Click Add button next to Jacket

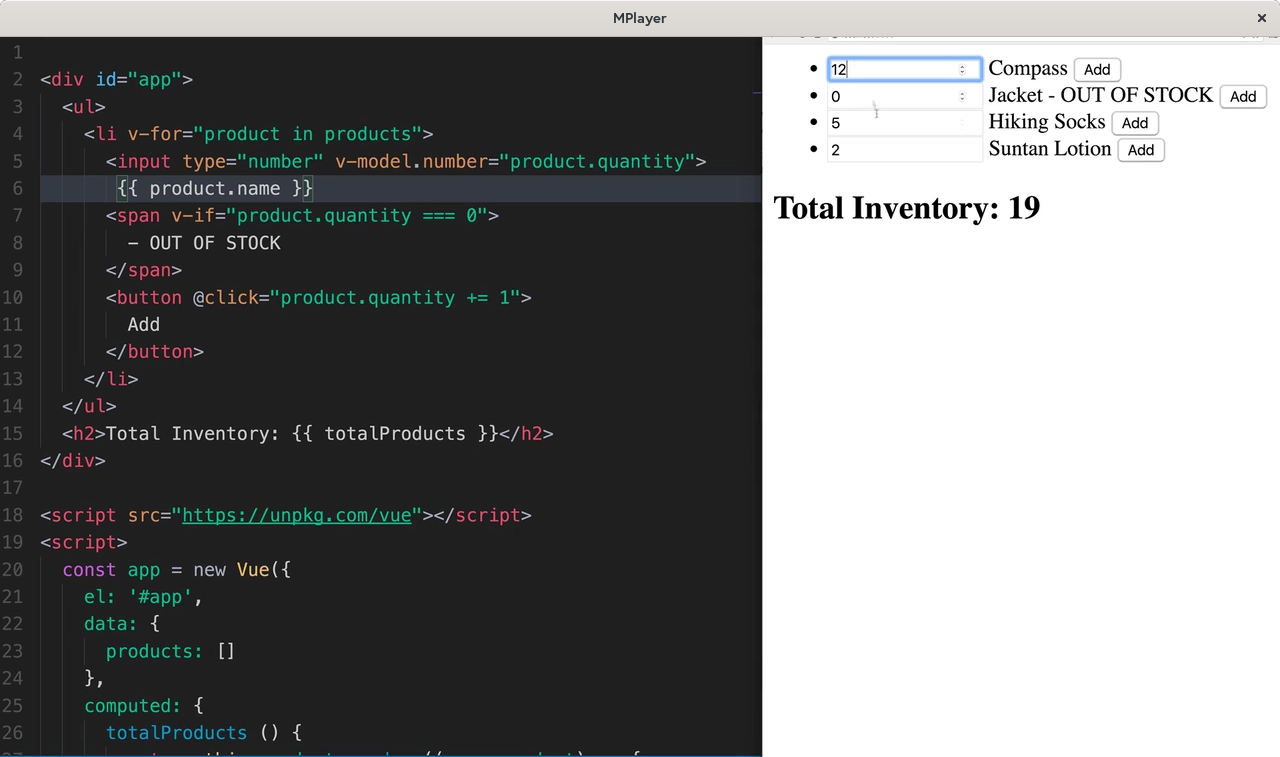click(x=1243, y=96)
